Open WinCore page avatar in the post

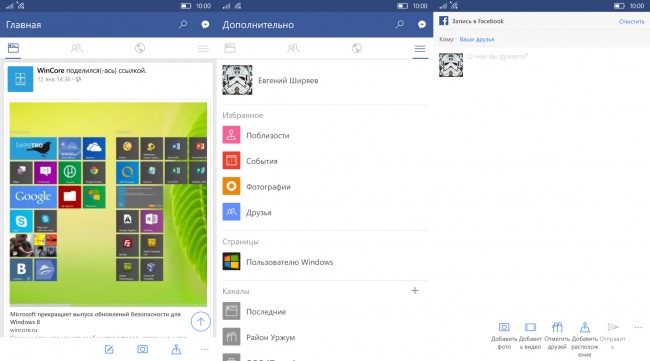[x=20, y=79]
